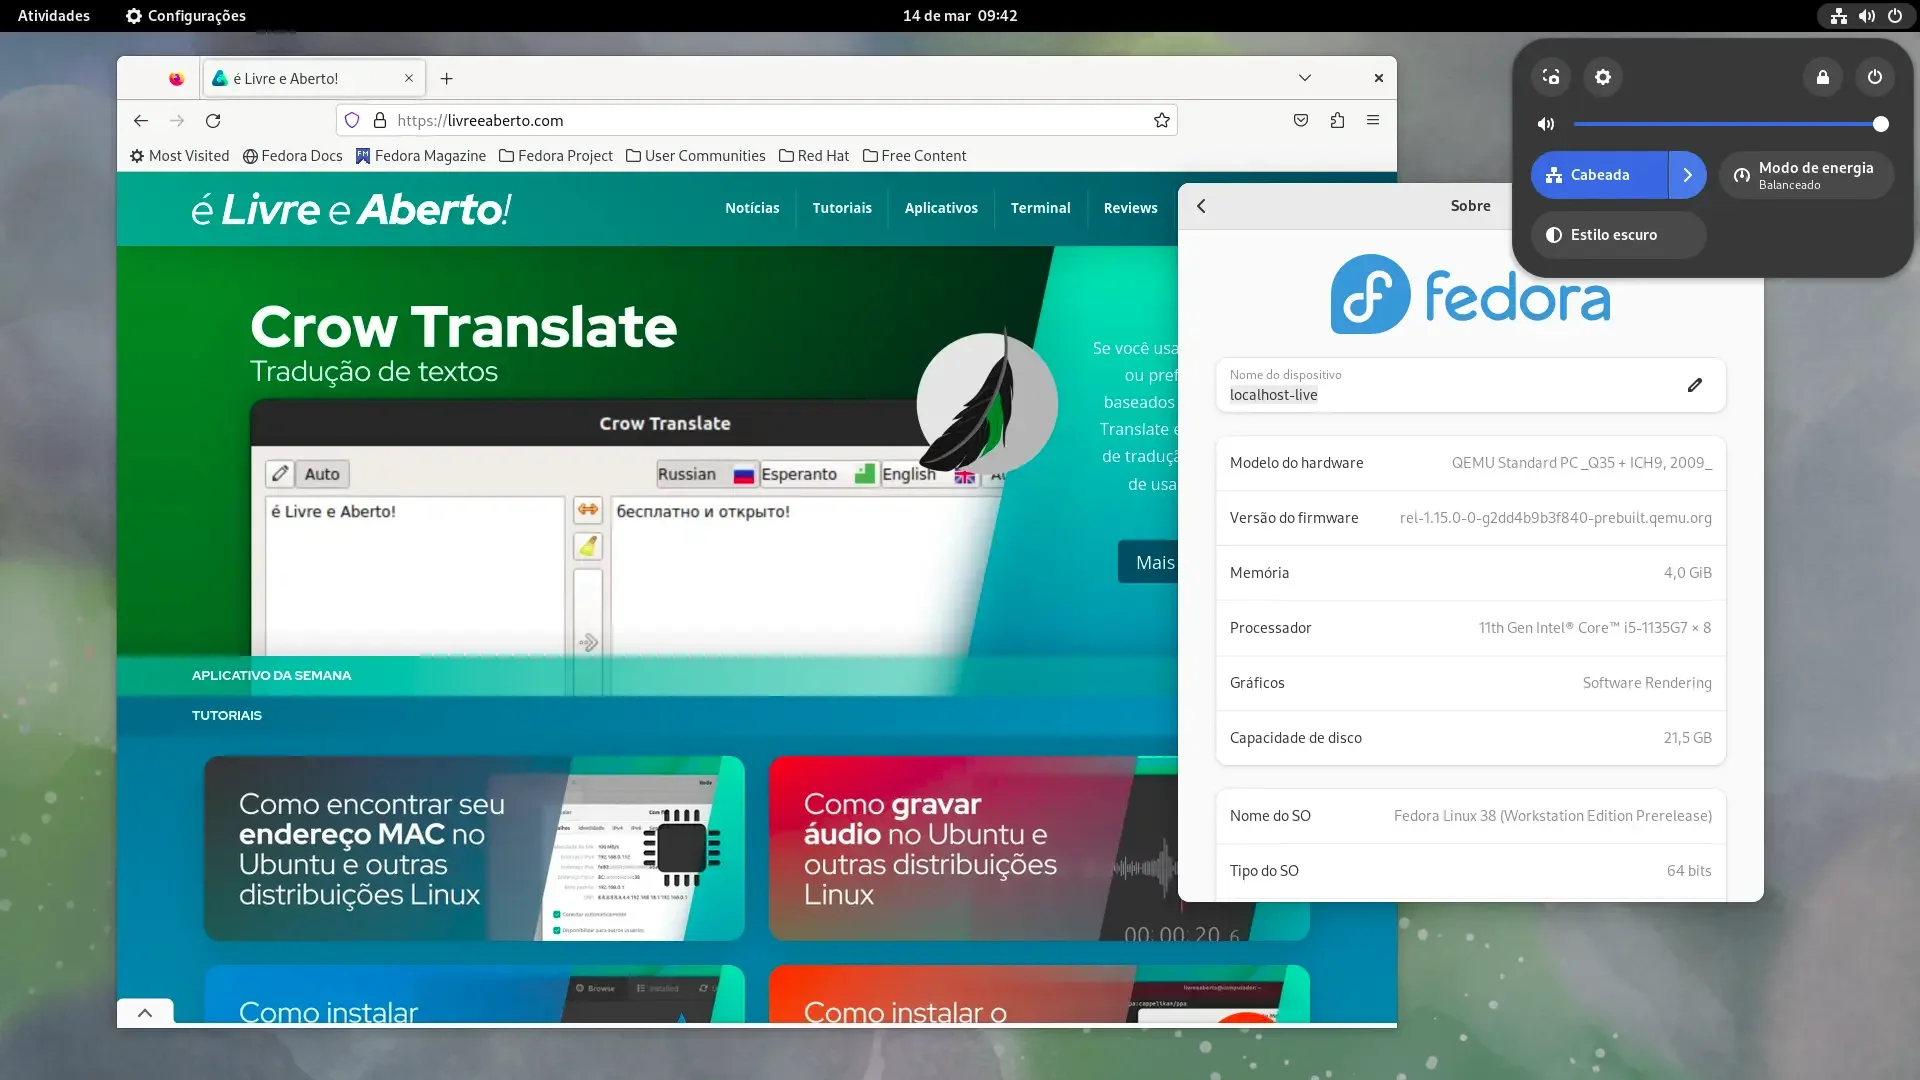Open the Reviews site menu
1920x1080 pixels.
tap(1130, 208)
